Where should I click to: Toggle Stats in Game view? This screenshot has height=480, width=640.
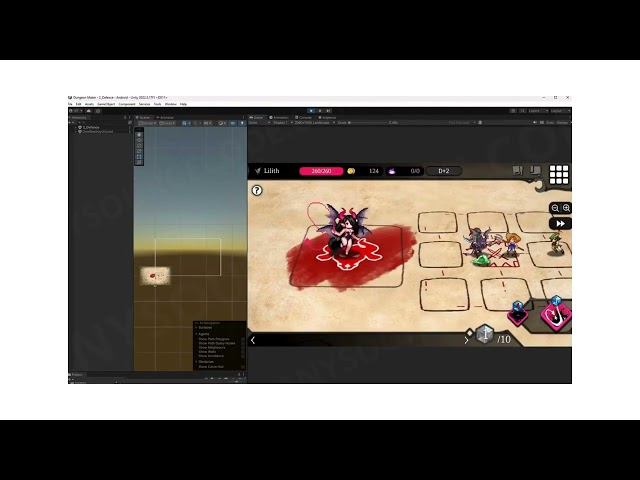(x=550, y=122)
